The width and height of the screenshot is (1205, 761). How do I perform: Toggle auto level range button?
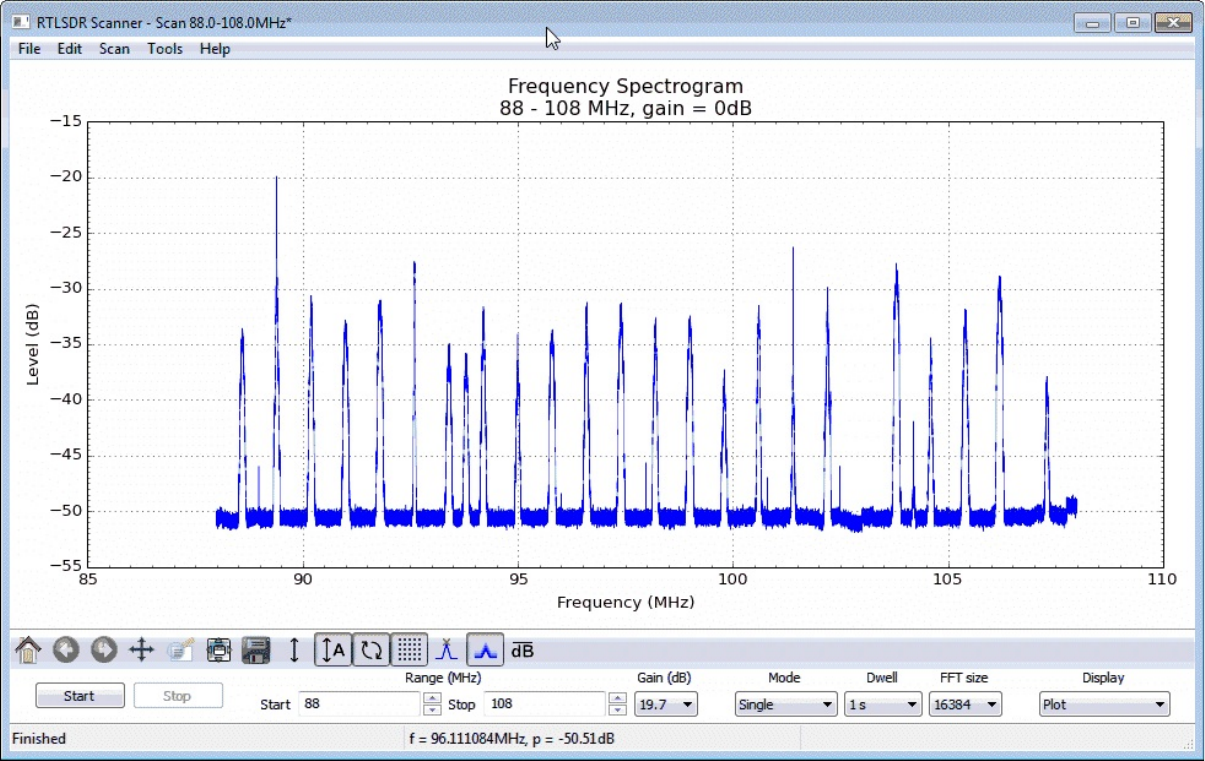pos(332,651)
